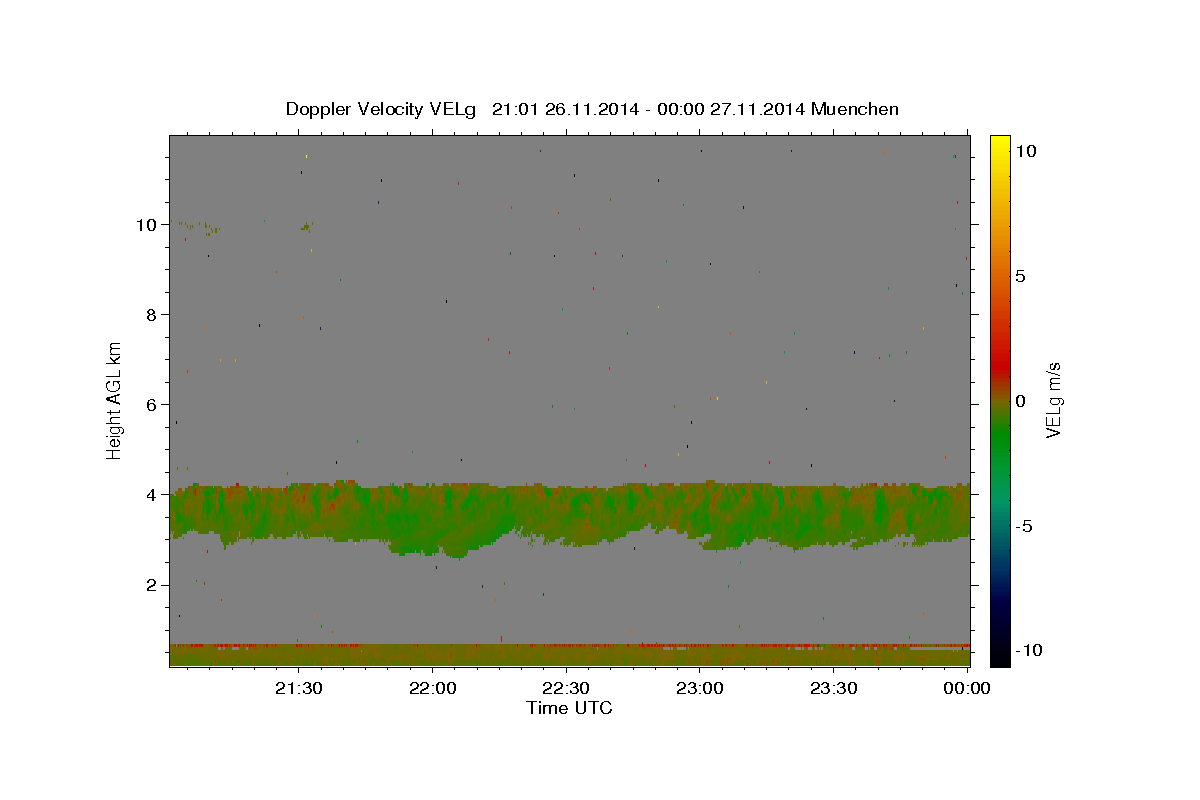Click the height axis label 10

coord(147,225)
